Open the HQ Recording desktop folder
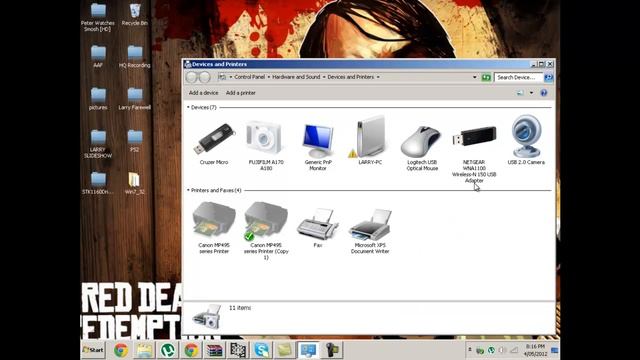The width and height of the screenshot is (640, 360). pos(135,57)
